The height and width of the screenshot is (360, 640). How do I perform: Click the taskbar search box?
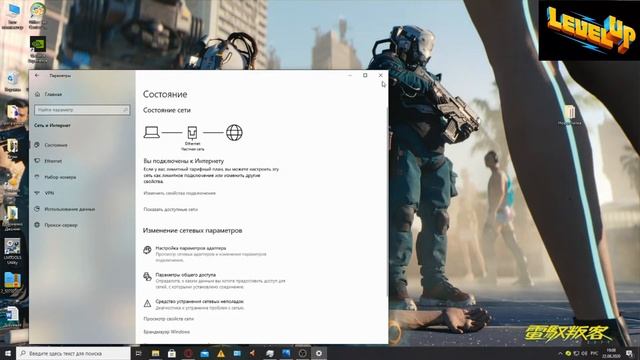(x=73, y=353)
